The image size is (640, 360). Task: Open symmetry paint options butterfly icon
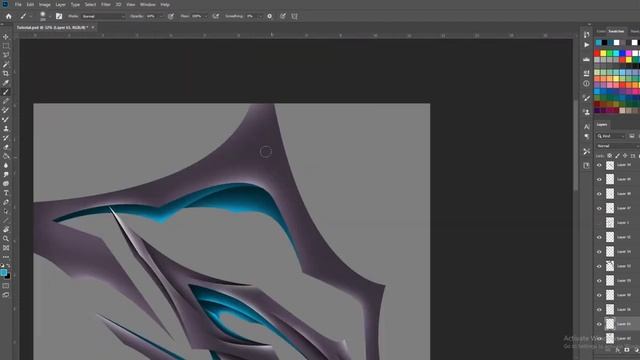point(294,16)
